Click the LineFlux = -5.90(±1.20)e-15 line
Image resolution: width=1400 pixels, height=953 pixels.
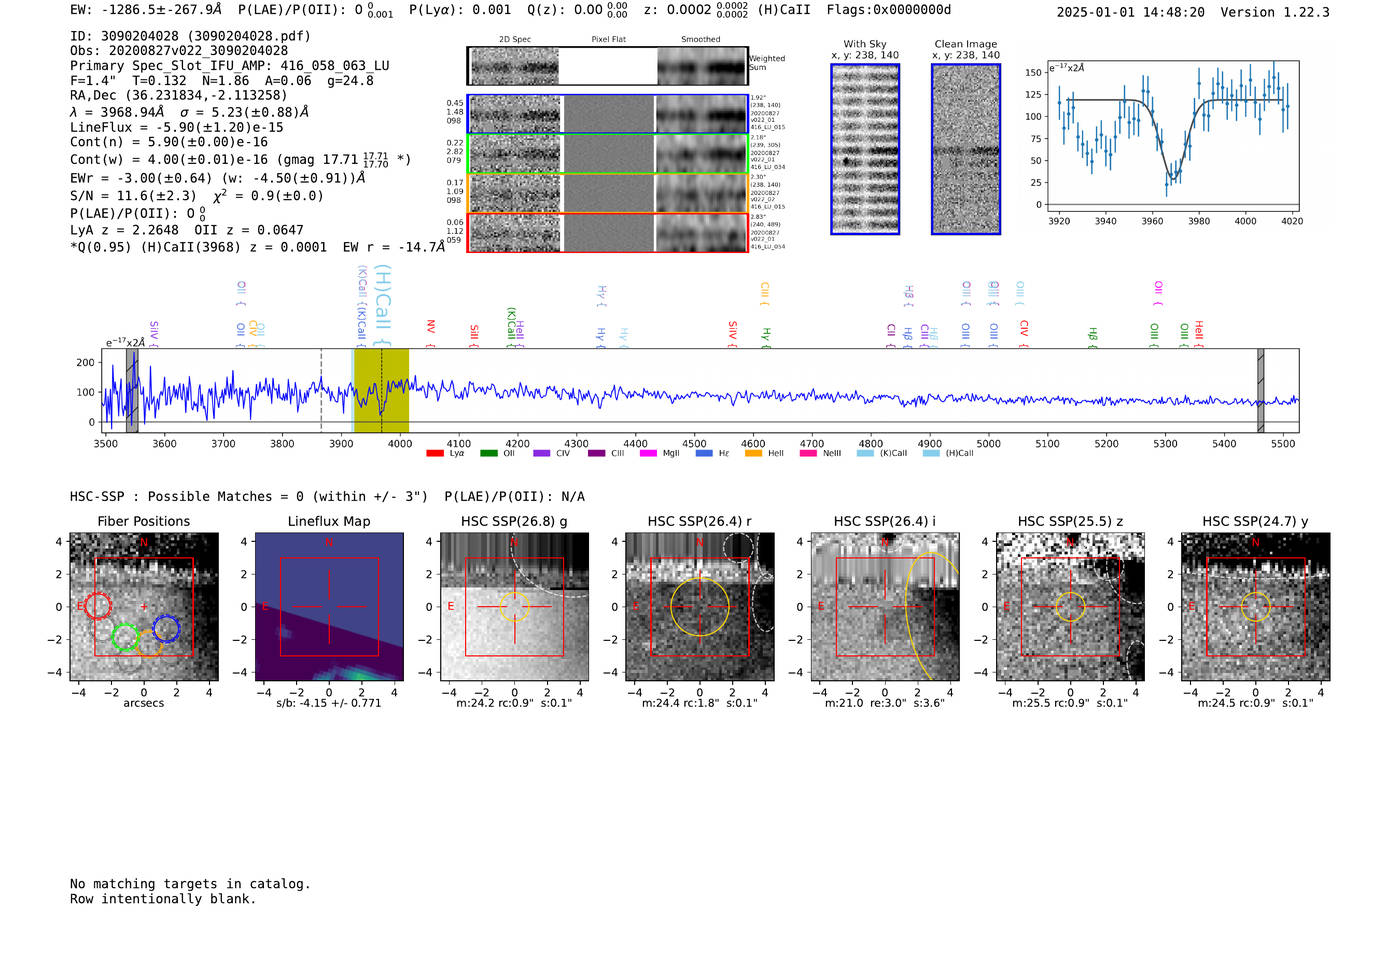coord(177,127)
